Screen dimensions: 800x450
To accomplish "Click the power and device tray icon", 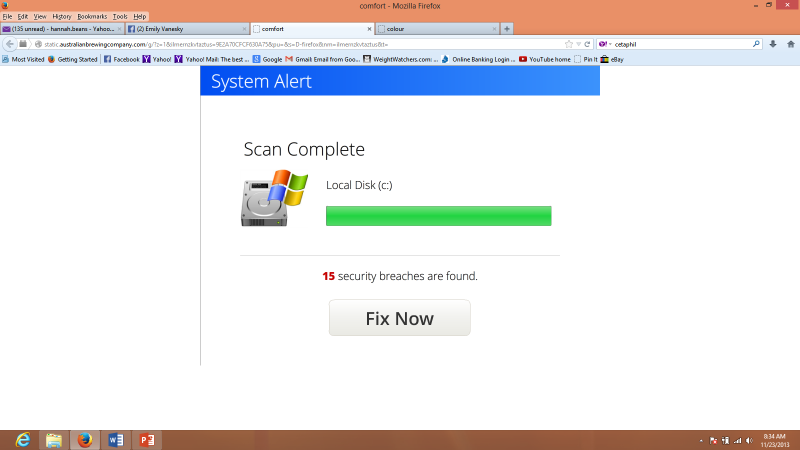I will click(x=726, y=441).
